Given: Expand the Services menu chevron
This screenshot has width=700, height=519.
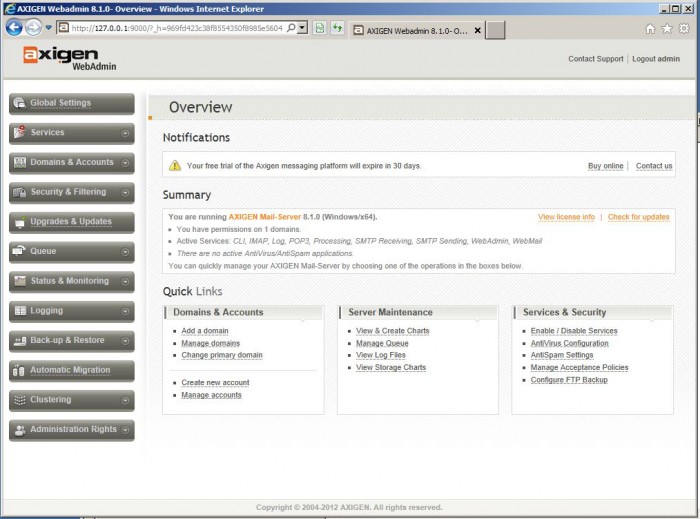Looking at the screenshot, I should (125, 133).
